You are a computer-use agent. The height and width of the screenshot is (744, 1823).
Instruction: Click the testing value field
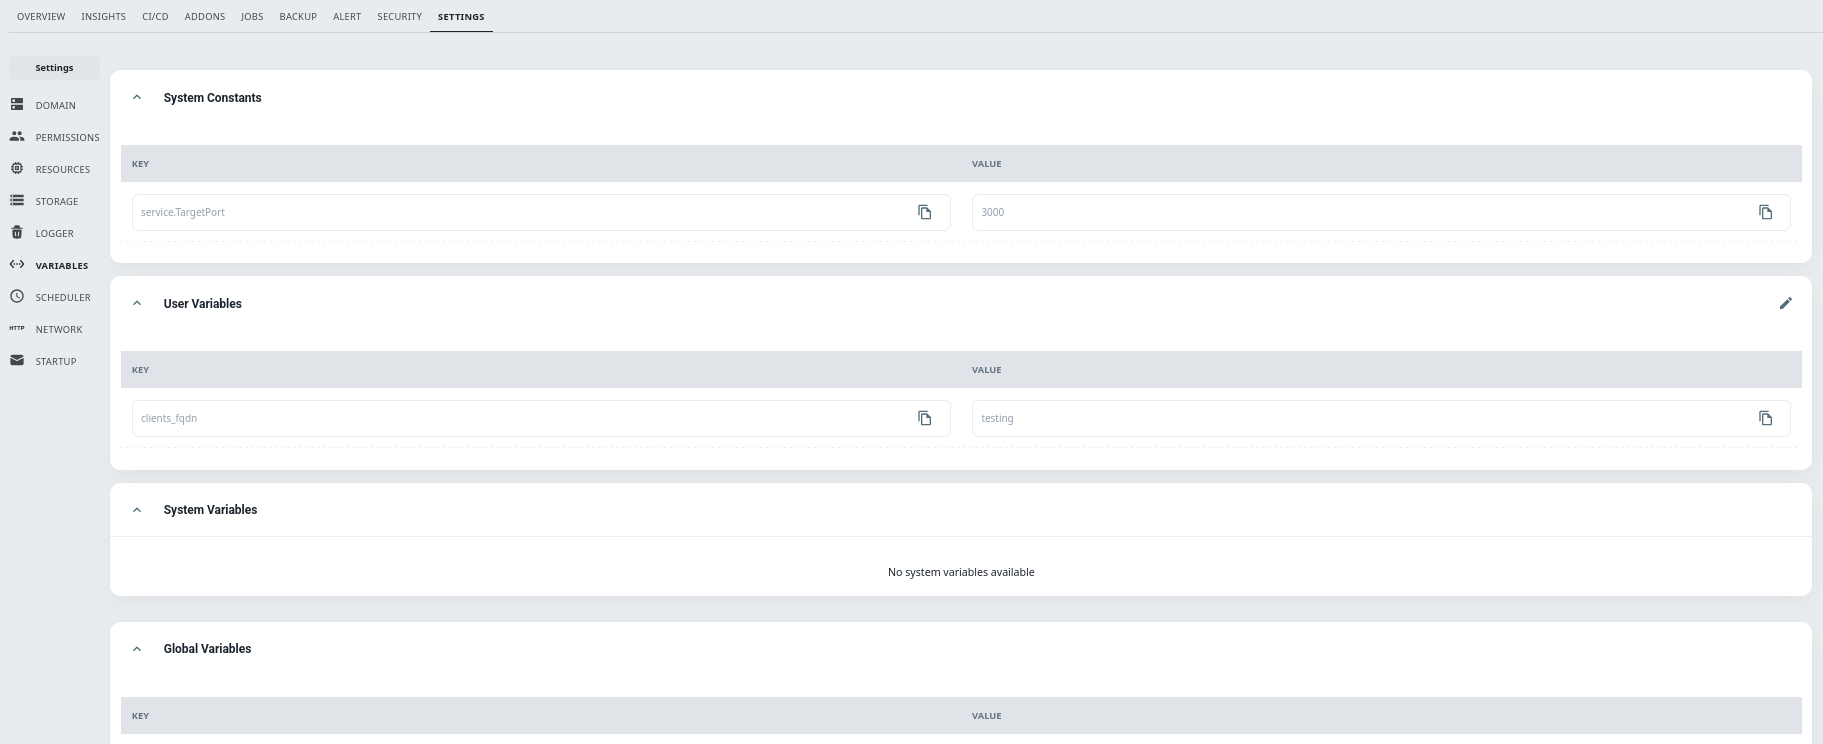[1381, 418]
